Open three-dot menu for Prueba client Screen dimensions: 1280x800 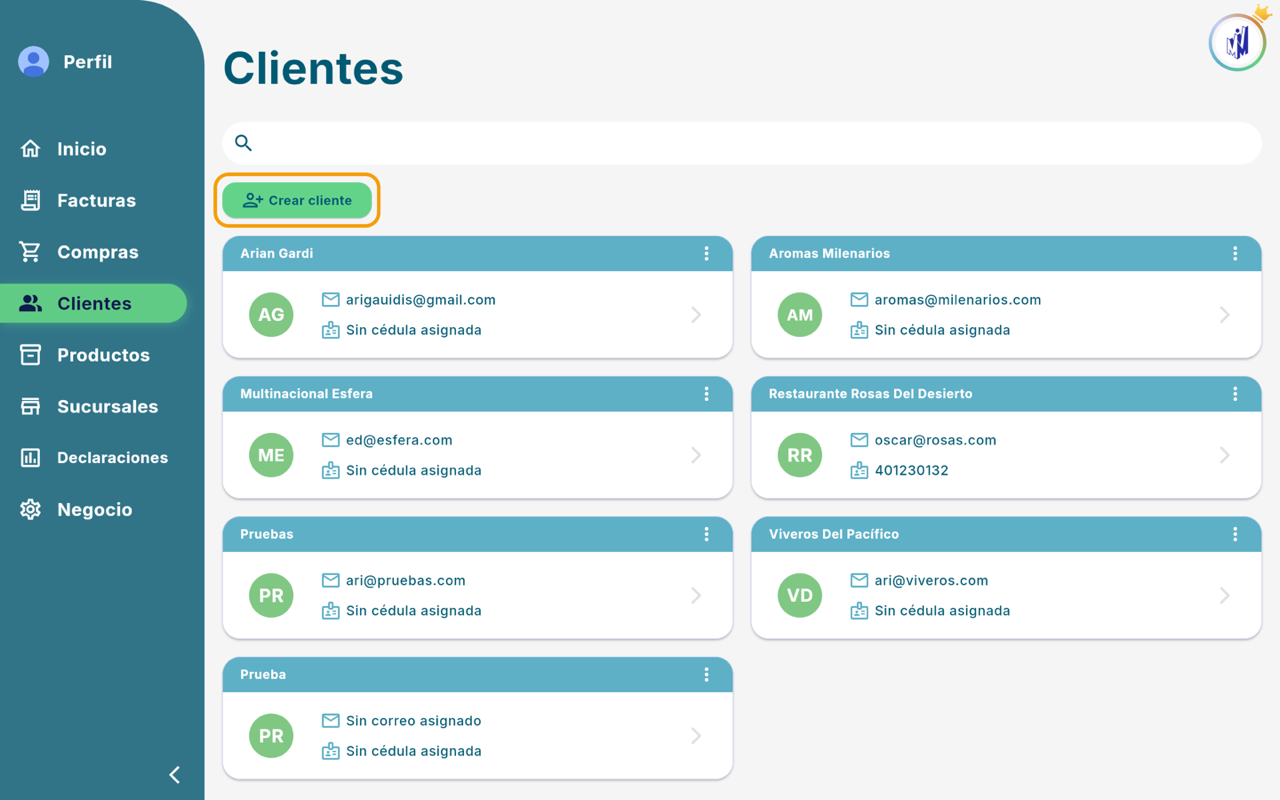706,675
